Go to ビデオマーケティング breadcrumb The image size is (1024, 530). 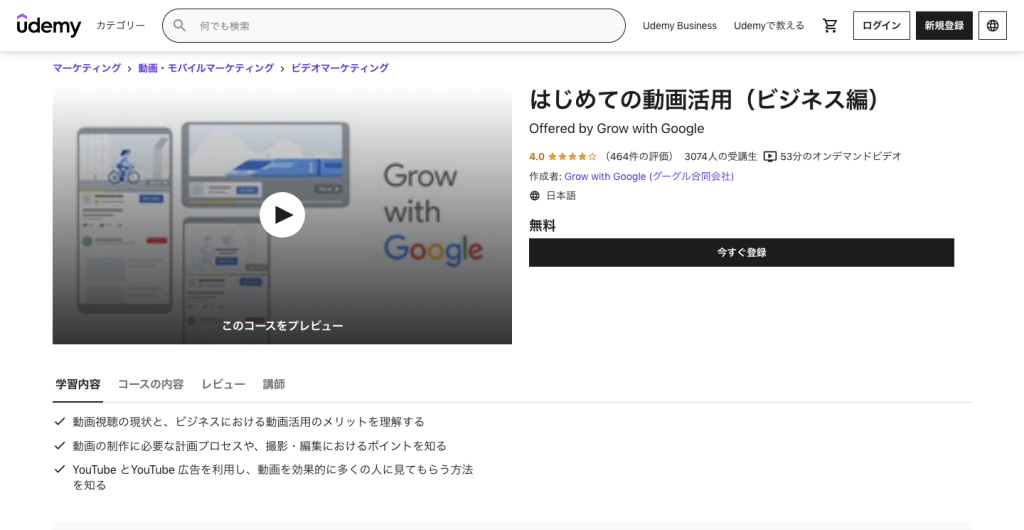[x=340, y=68]
